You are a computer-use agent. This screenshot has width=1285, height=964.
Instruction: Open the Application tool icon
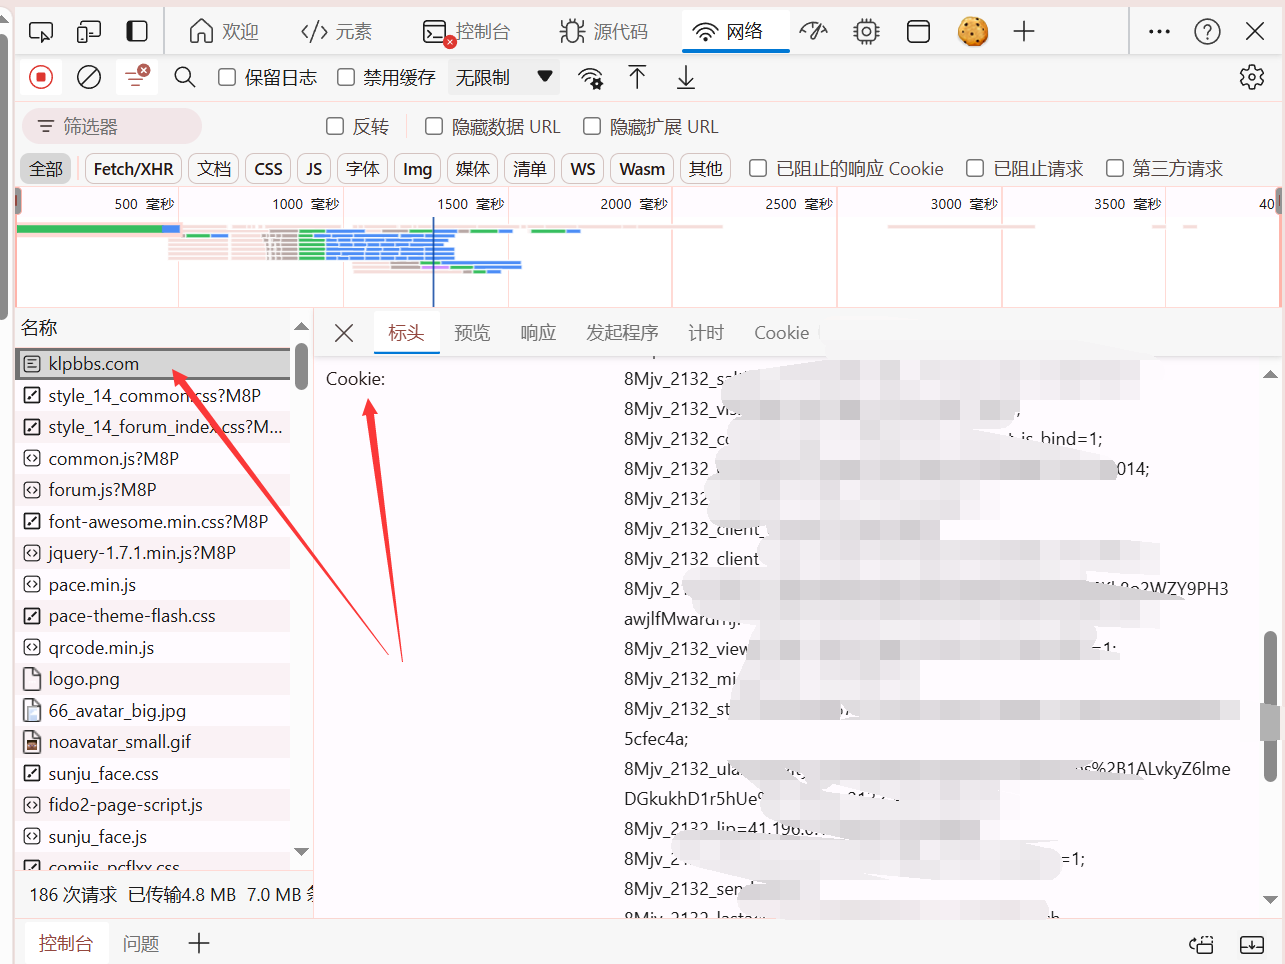(918, 32)
